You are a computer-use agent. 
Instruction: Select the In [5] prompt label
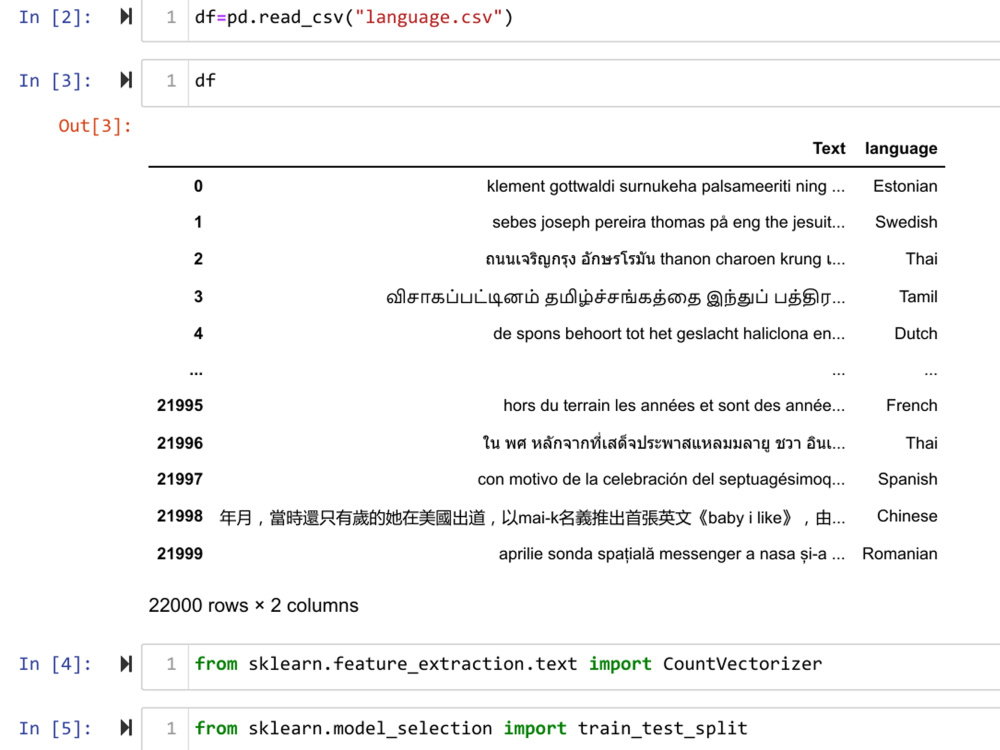tap(55, 728)
